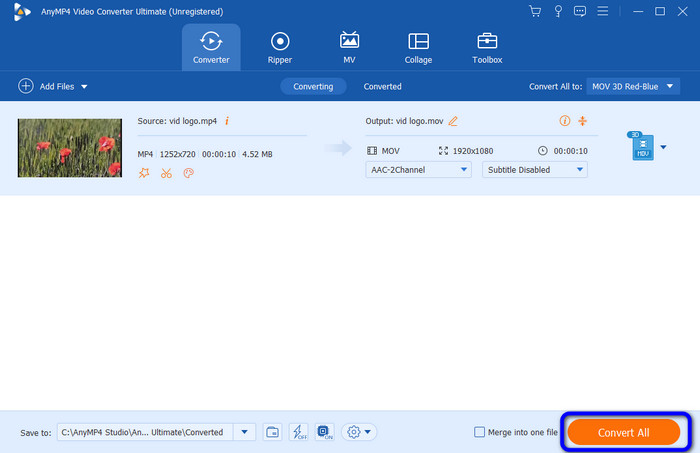Open Convert All to format dropdown
The width and height of the screenshot is (700, 453).
633,87
